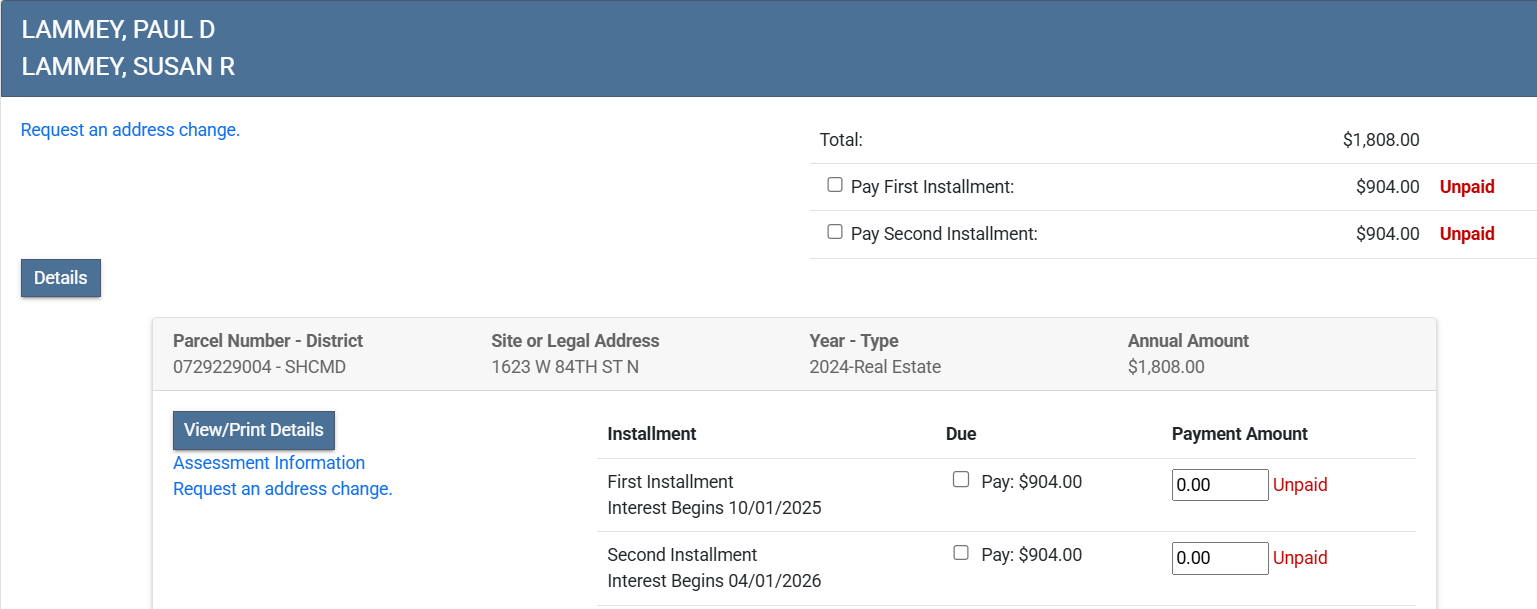This screenshot has width=1537, height=609.
Task: Click the top Request an address change link
Action: pos(130,130)
